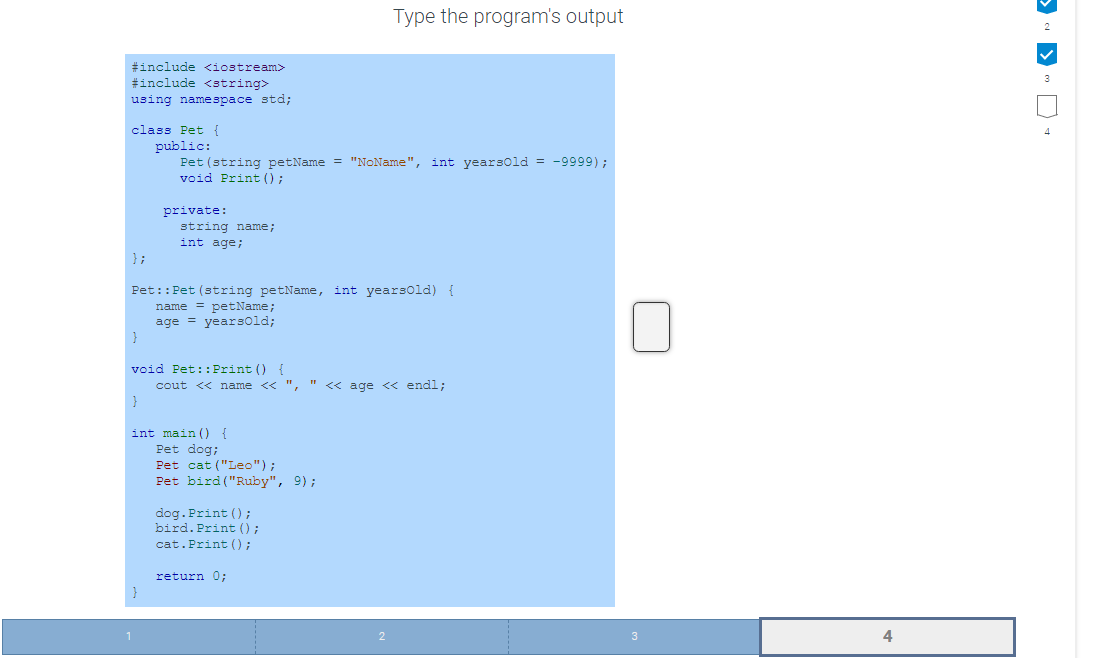
Task: Jump to step 3 in the bottom bar
Action: point(634,636)
